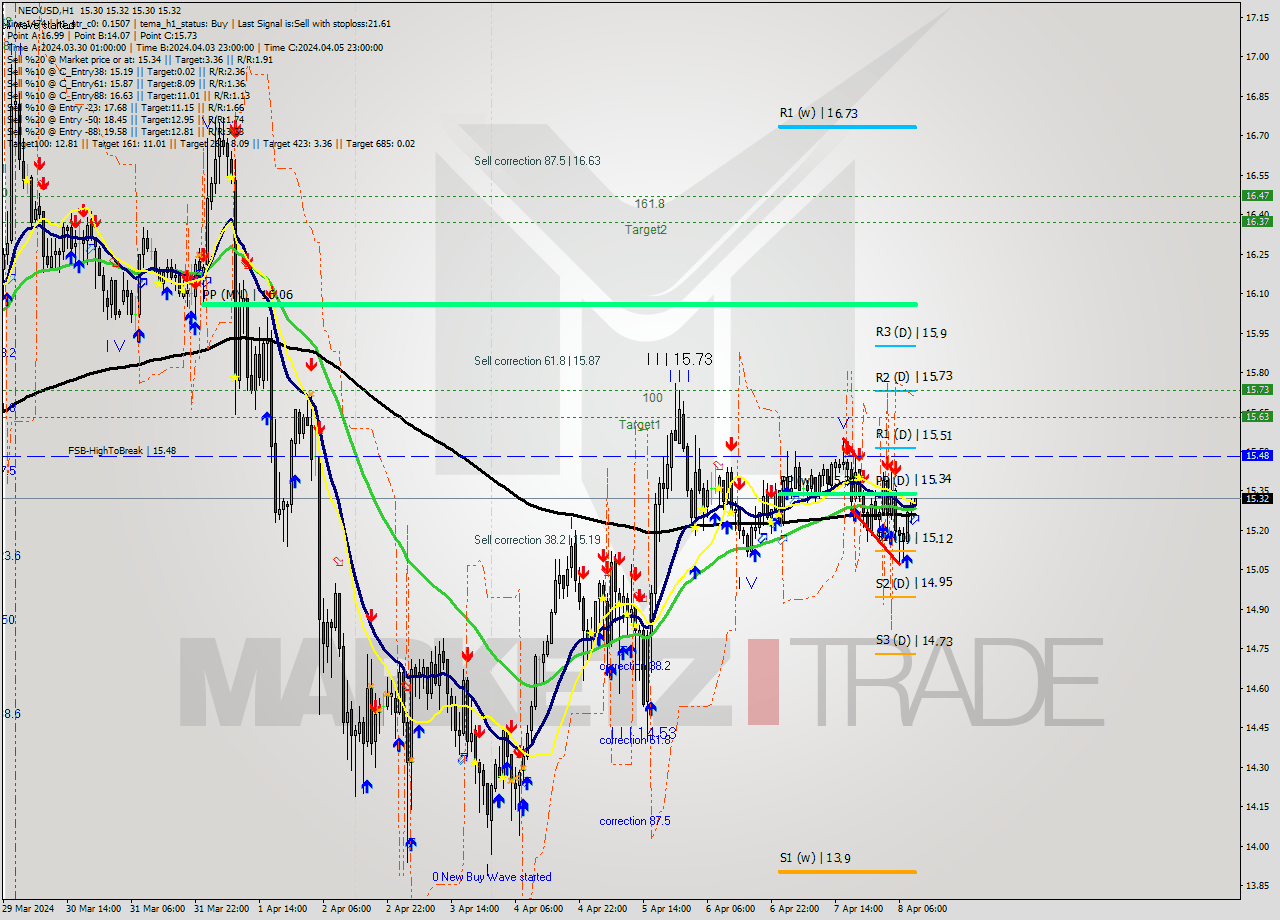This screenshot has width=1280, height=920.
Task: Select the blue correction 61.8 label
Action: tap(635, 740)
